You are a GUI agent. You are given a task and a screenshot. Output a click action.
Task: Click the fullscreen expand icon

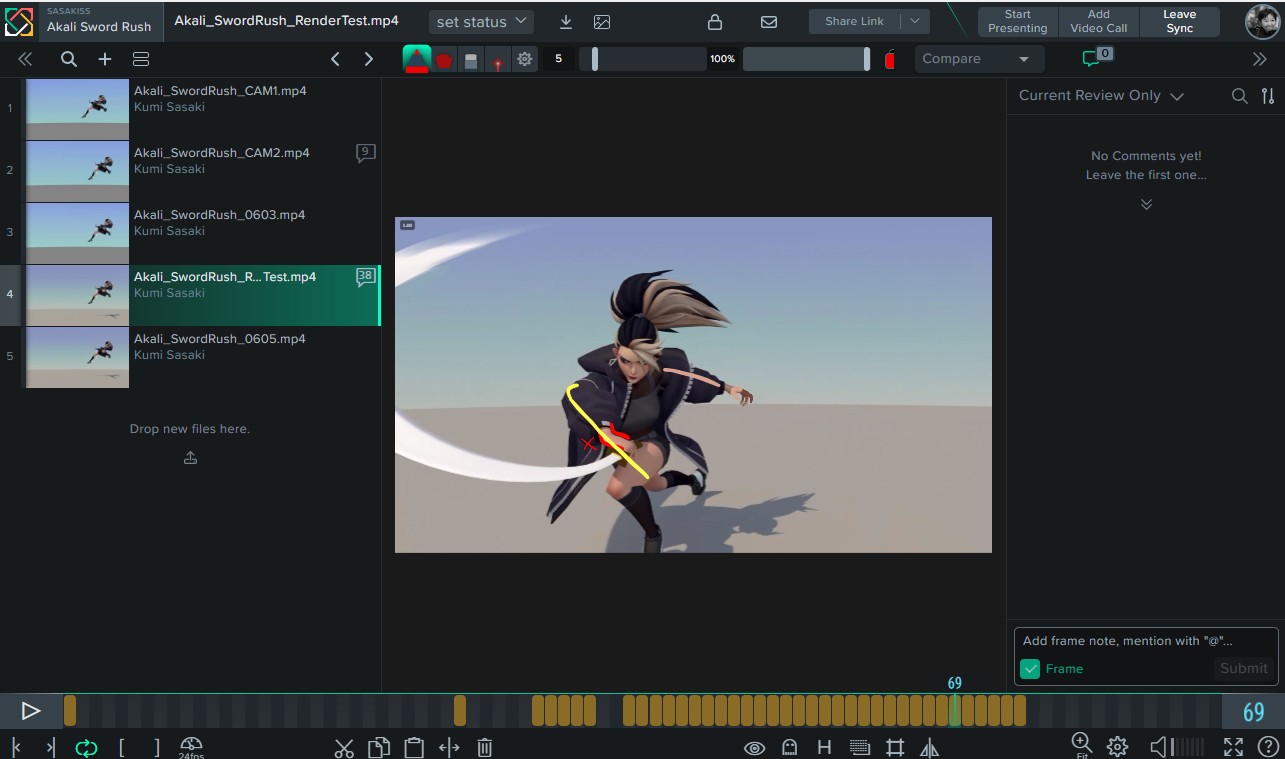point(1234,747)
